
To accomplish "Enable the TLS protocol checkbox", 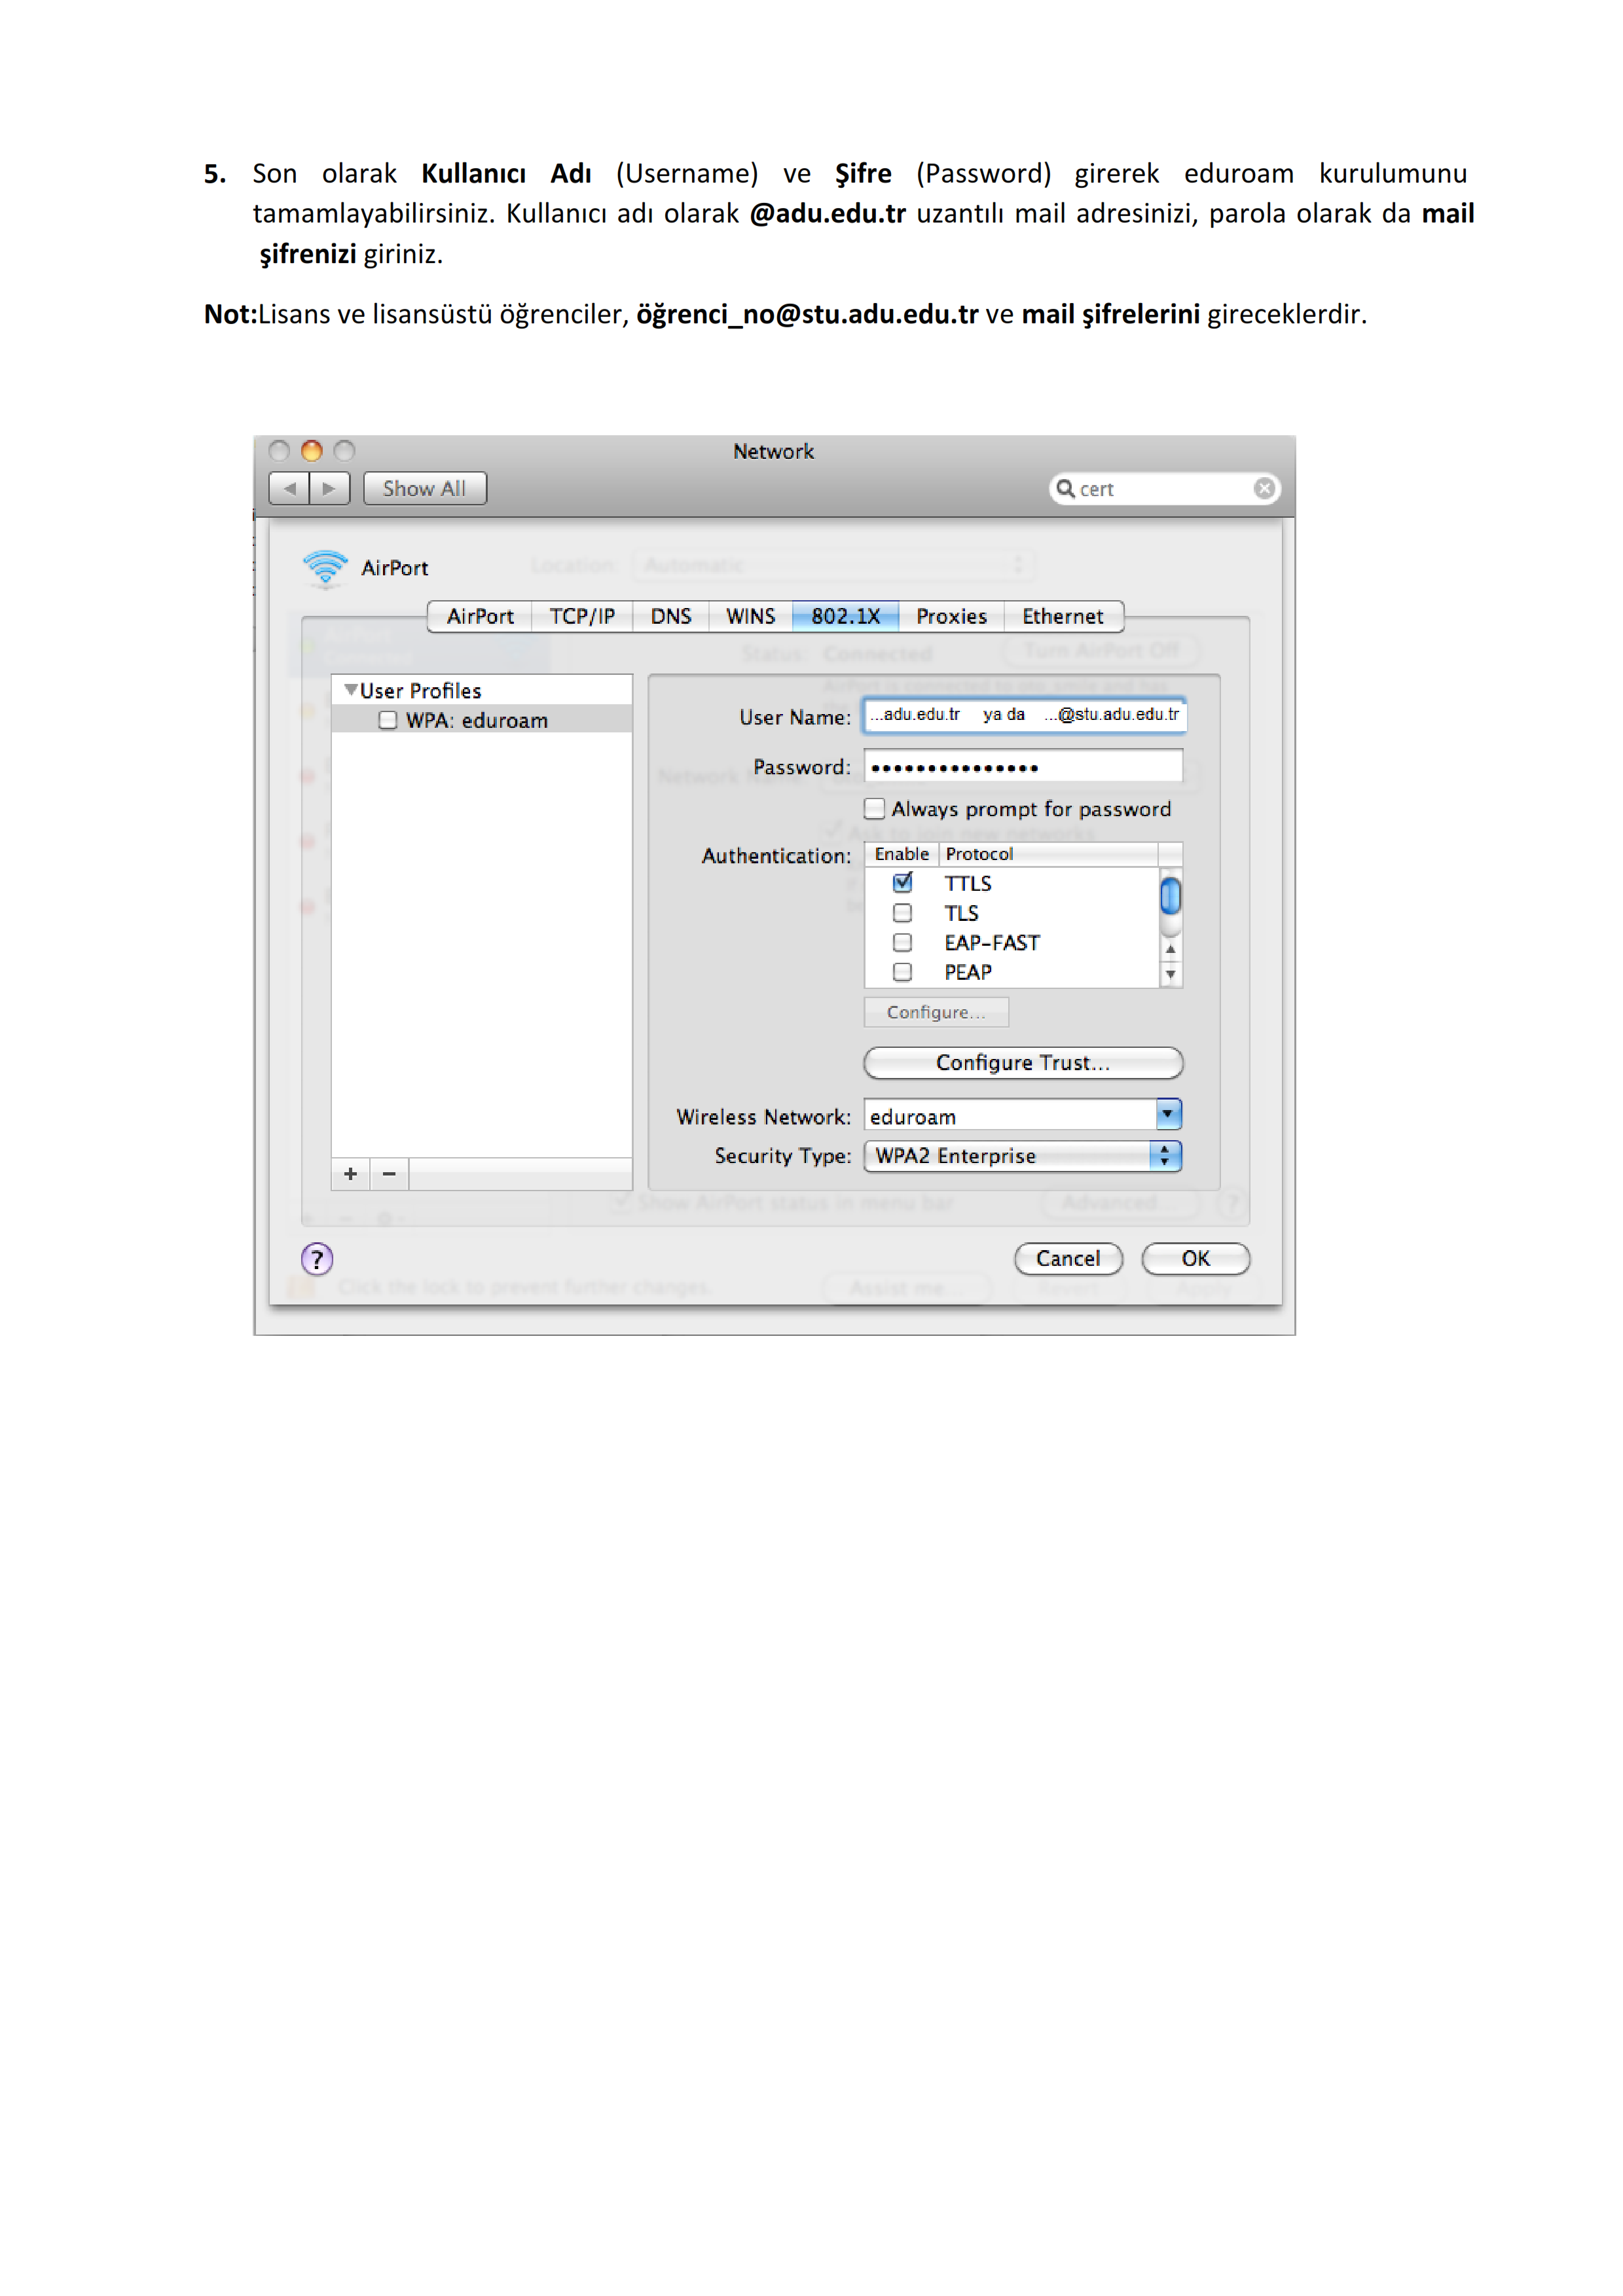I will click(903, 913).
